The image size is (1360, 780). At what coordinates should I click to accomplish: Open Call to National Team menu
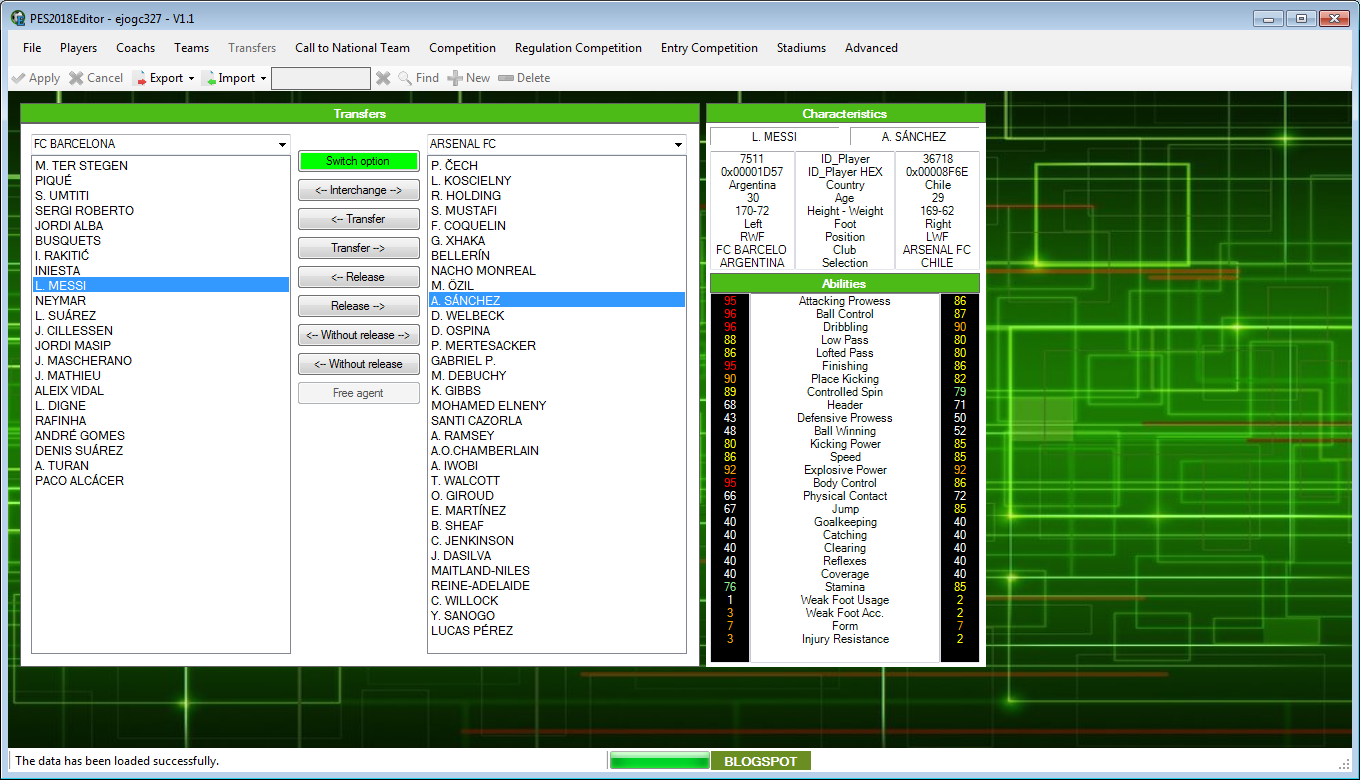[352, 48]
